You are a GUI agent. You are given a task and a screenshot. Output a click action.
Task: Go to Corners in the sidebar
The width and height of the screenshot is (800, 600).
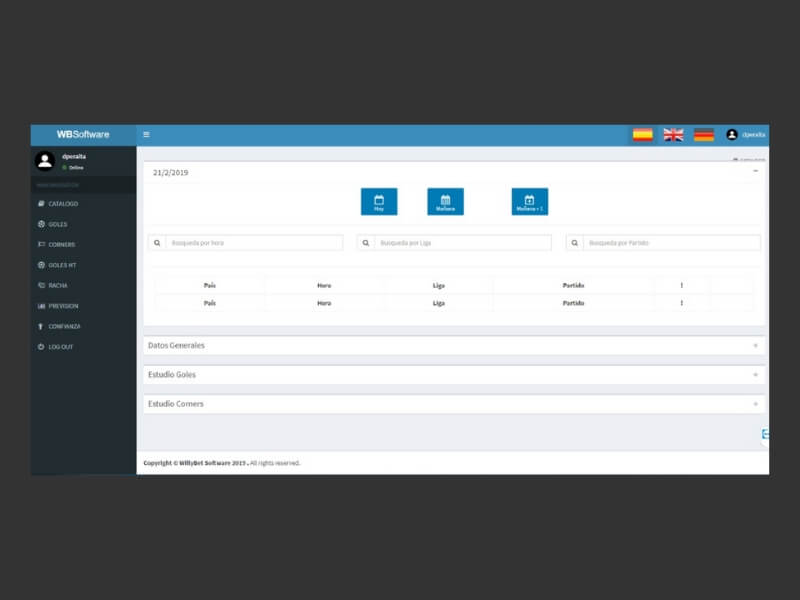(61, 245)
